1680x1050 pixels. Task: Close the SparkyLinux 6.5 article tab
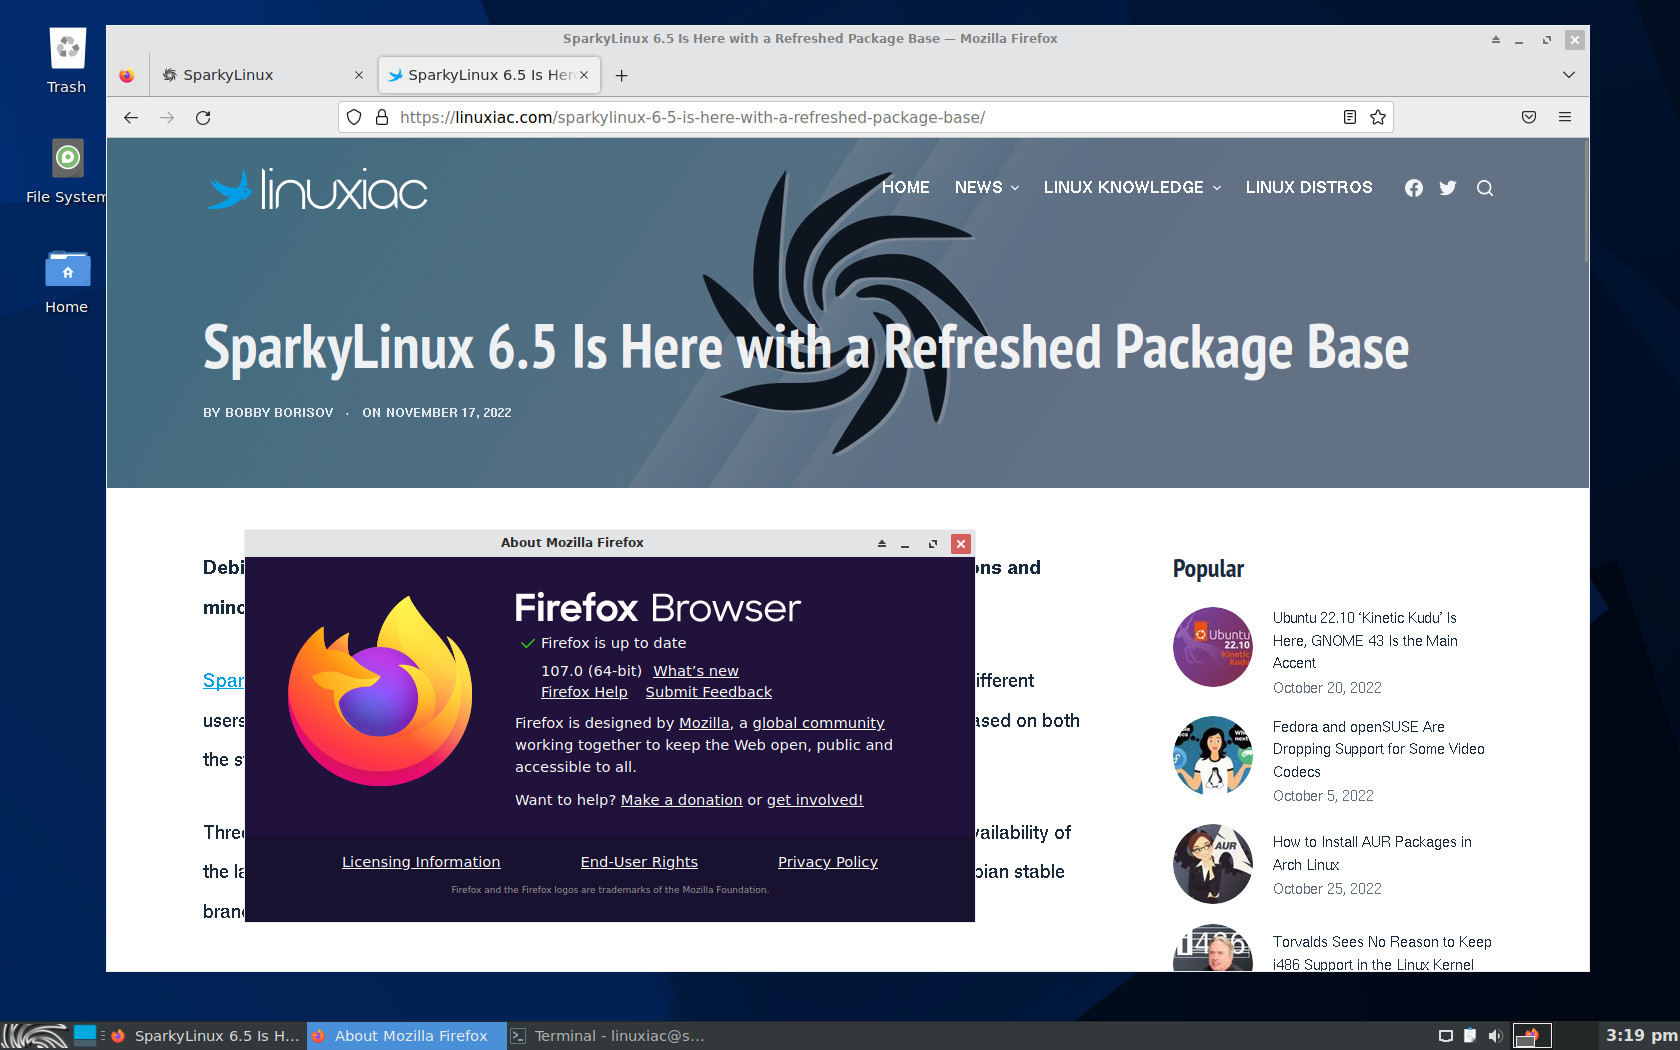[584, 75]
